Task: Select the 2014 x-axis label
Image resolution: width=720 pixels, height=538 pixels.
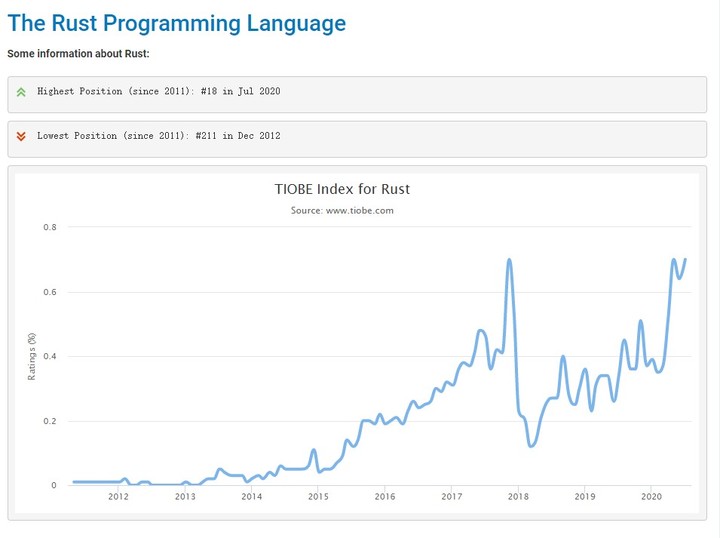Action: [x=251, y=496]
